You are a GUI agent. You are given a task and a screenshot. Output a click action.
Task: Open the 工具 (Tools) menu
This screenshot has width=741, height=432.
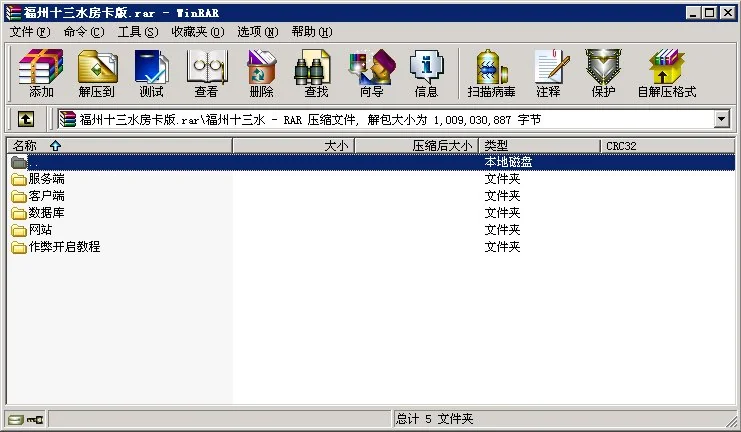click(x=138, y=32)
